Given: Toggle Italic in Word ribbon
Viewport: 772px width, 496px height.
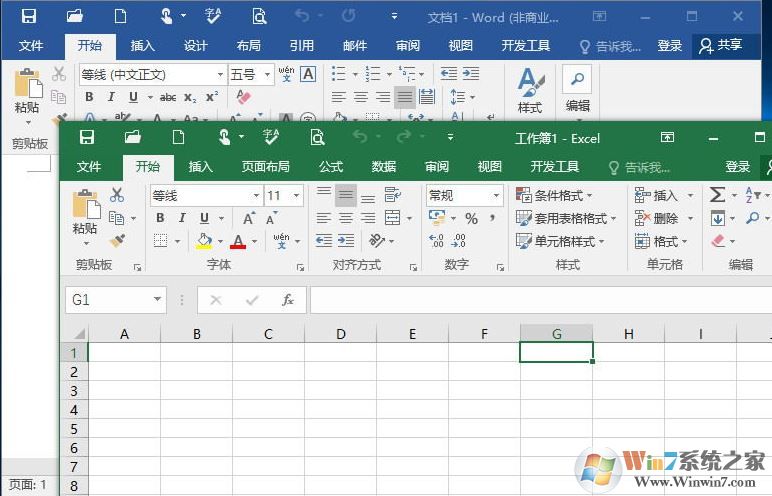Looking at the screenshot, I should [111, 97].
